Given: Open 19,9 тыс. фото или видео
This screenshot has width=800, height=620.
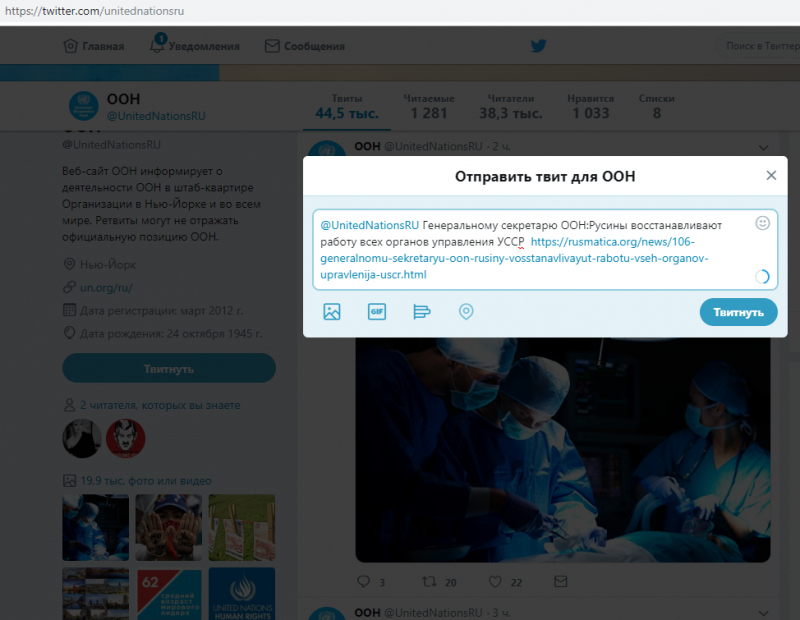Looking at the screenshot, I should (146, 481).
